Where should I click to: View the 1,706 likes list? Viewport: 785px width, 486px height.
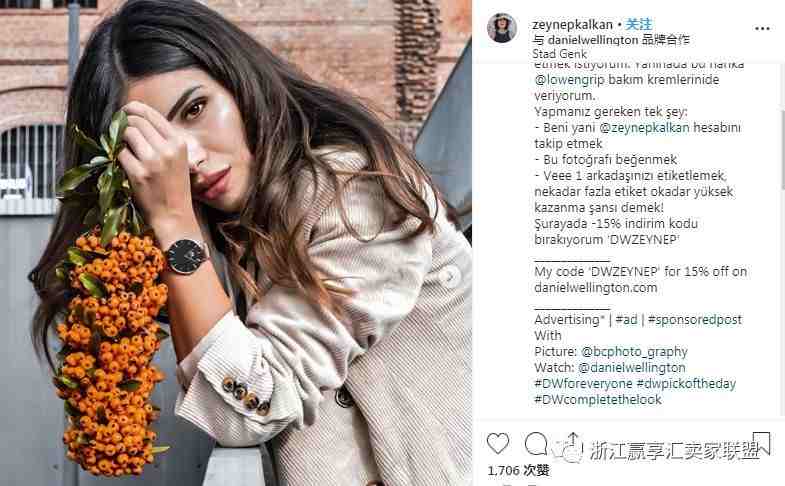[x=518, y=470]
